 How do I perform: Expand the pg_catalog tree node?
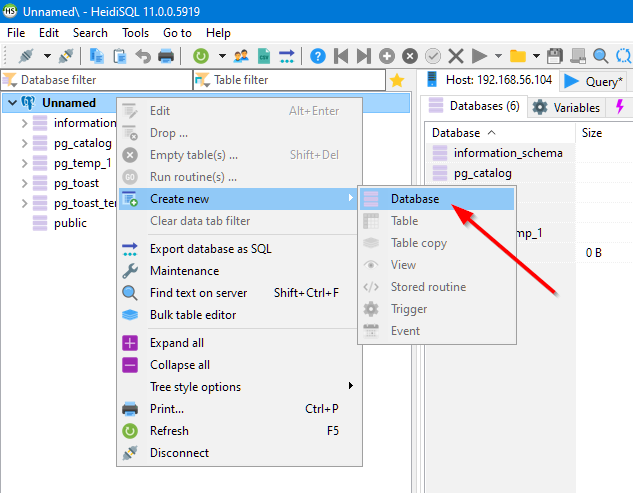[25, 143]
